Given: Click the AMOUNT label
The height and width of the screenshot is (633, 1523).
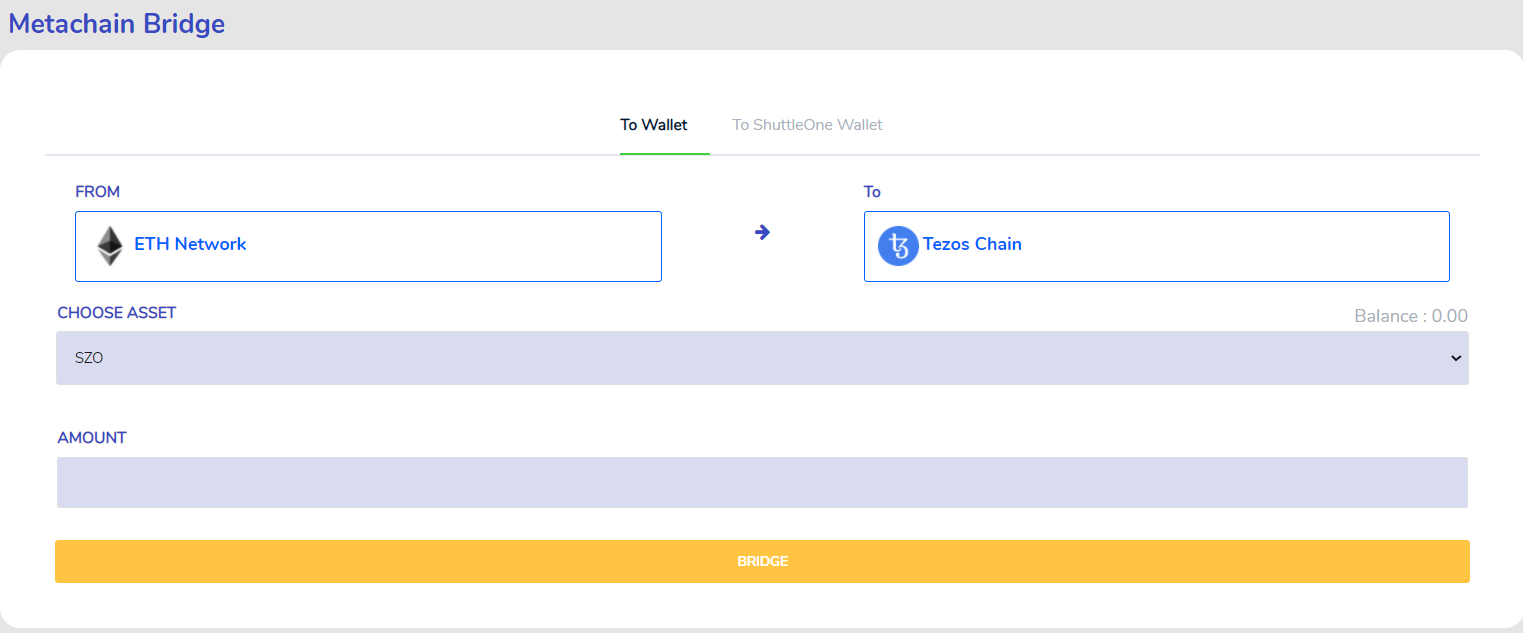Looking at the screenshot, I should point(92,438).
